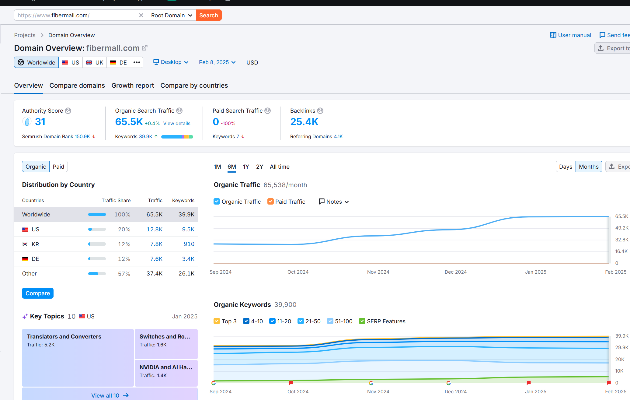Set chart range to 6M

[x=232, y=167]
